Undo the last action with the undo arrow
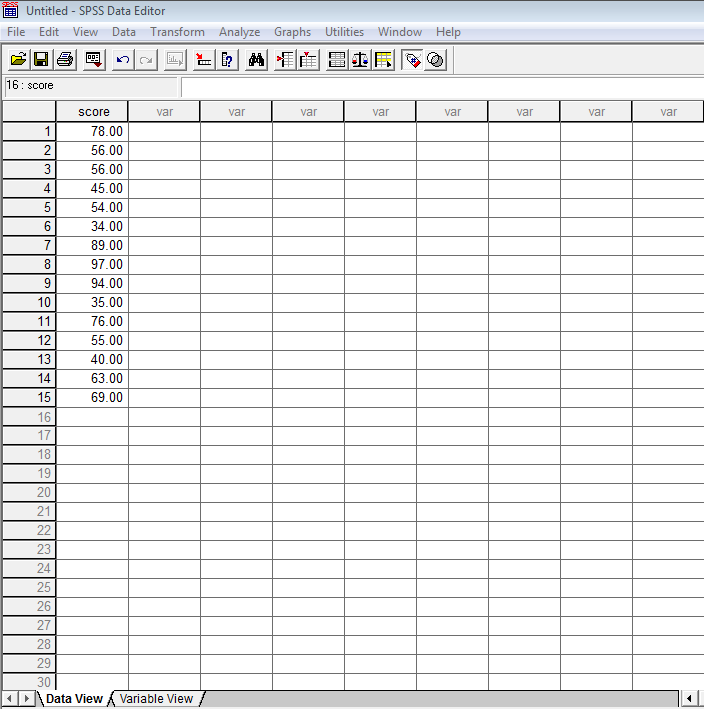 (123, 60)
